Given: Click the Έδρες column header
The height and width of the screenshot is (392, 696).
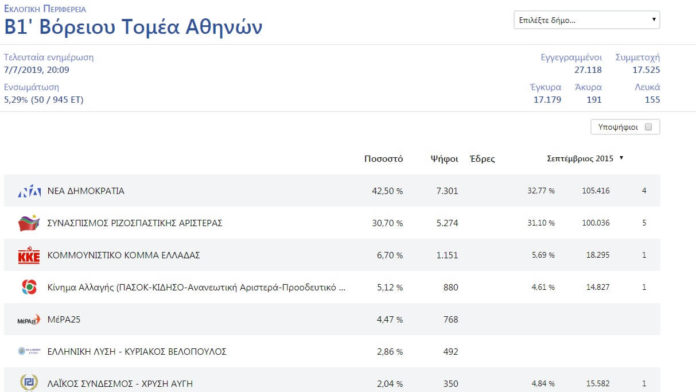Looking at the screenshot, I should pos(482,158).
